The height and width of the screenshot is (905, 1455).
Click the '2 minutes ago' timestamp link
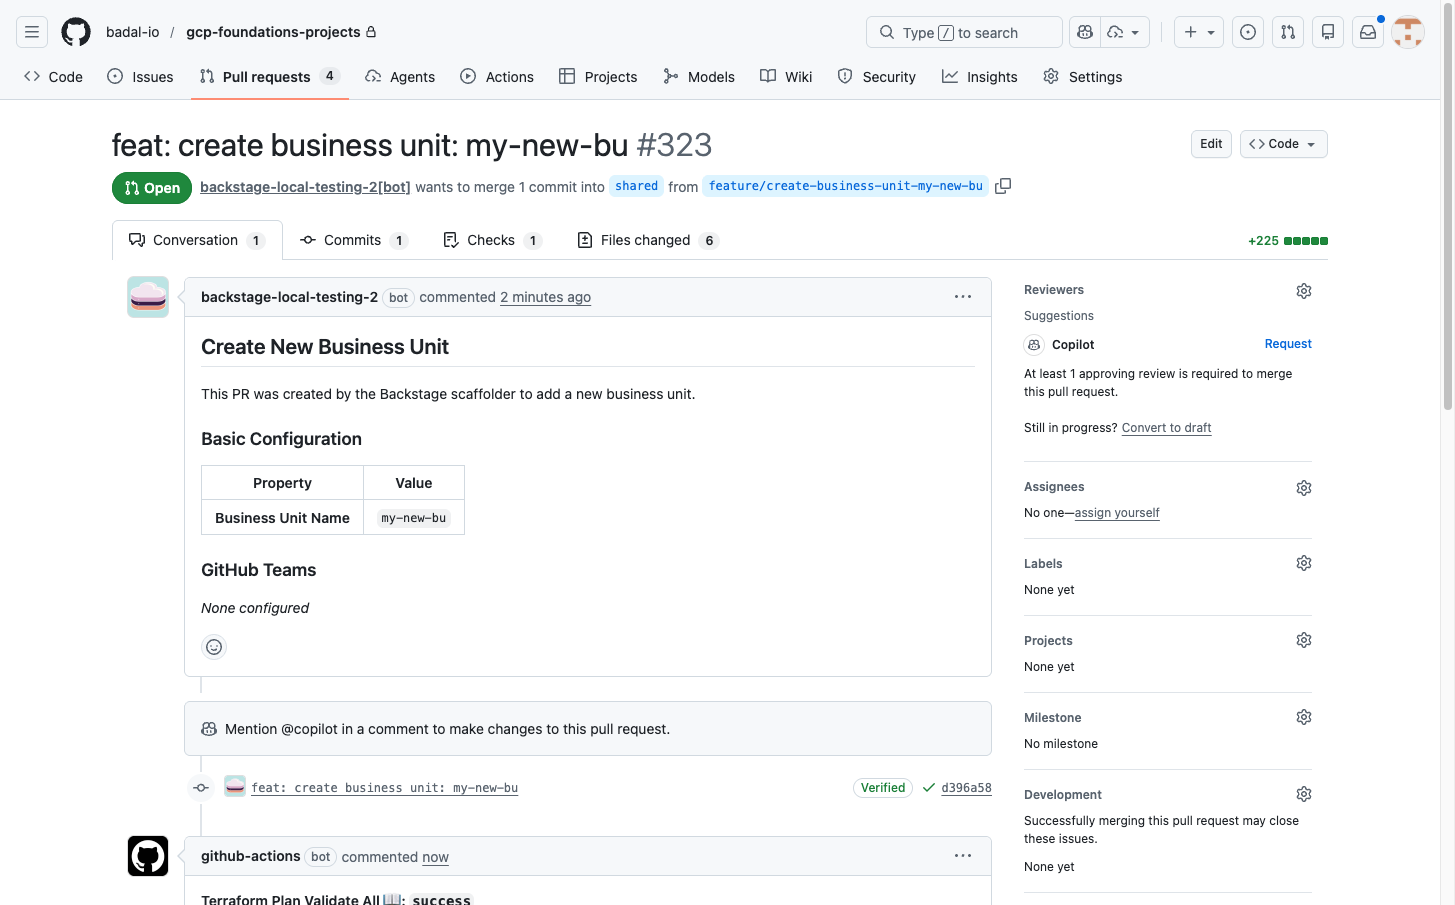point(545,297)
